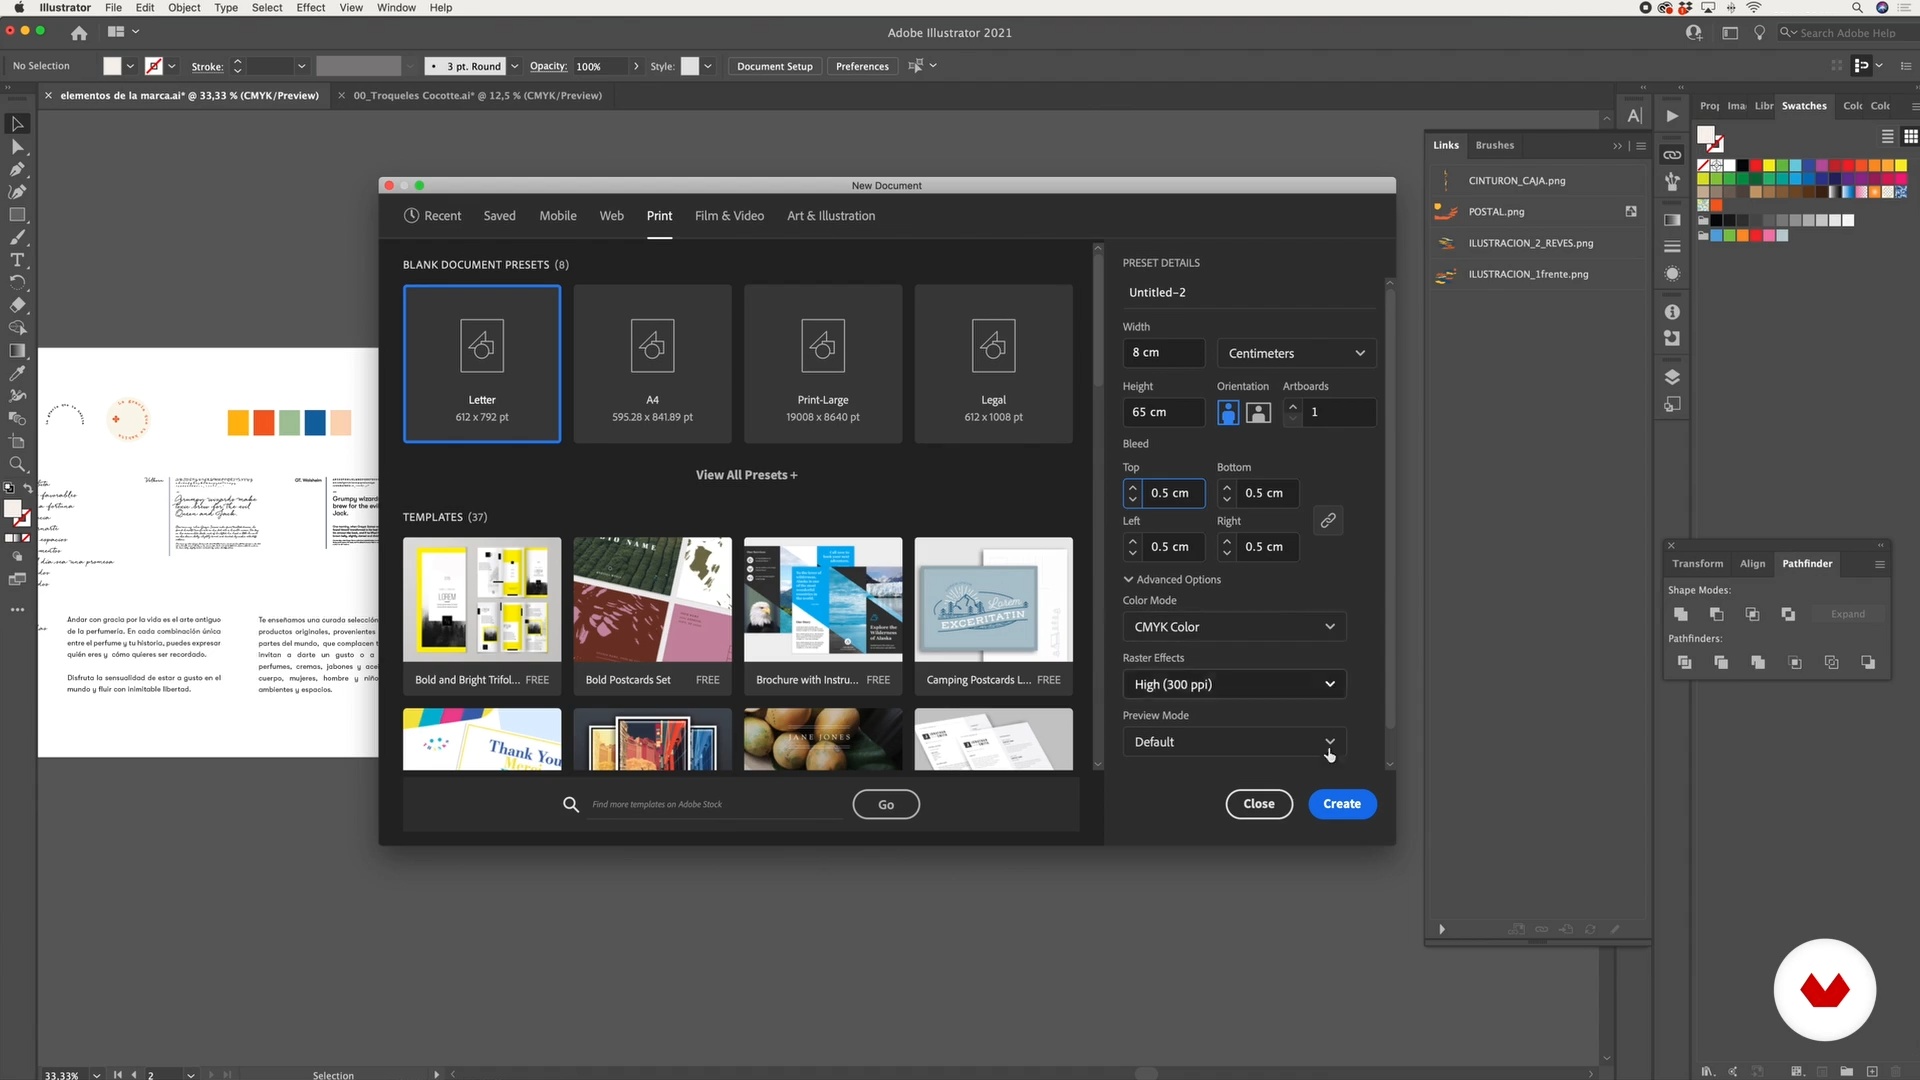
Task: Select the Paintbrush tool
Action: click(x=17, y=238)
